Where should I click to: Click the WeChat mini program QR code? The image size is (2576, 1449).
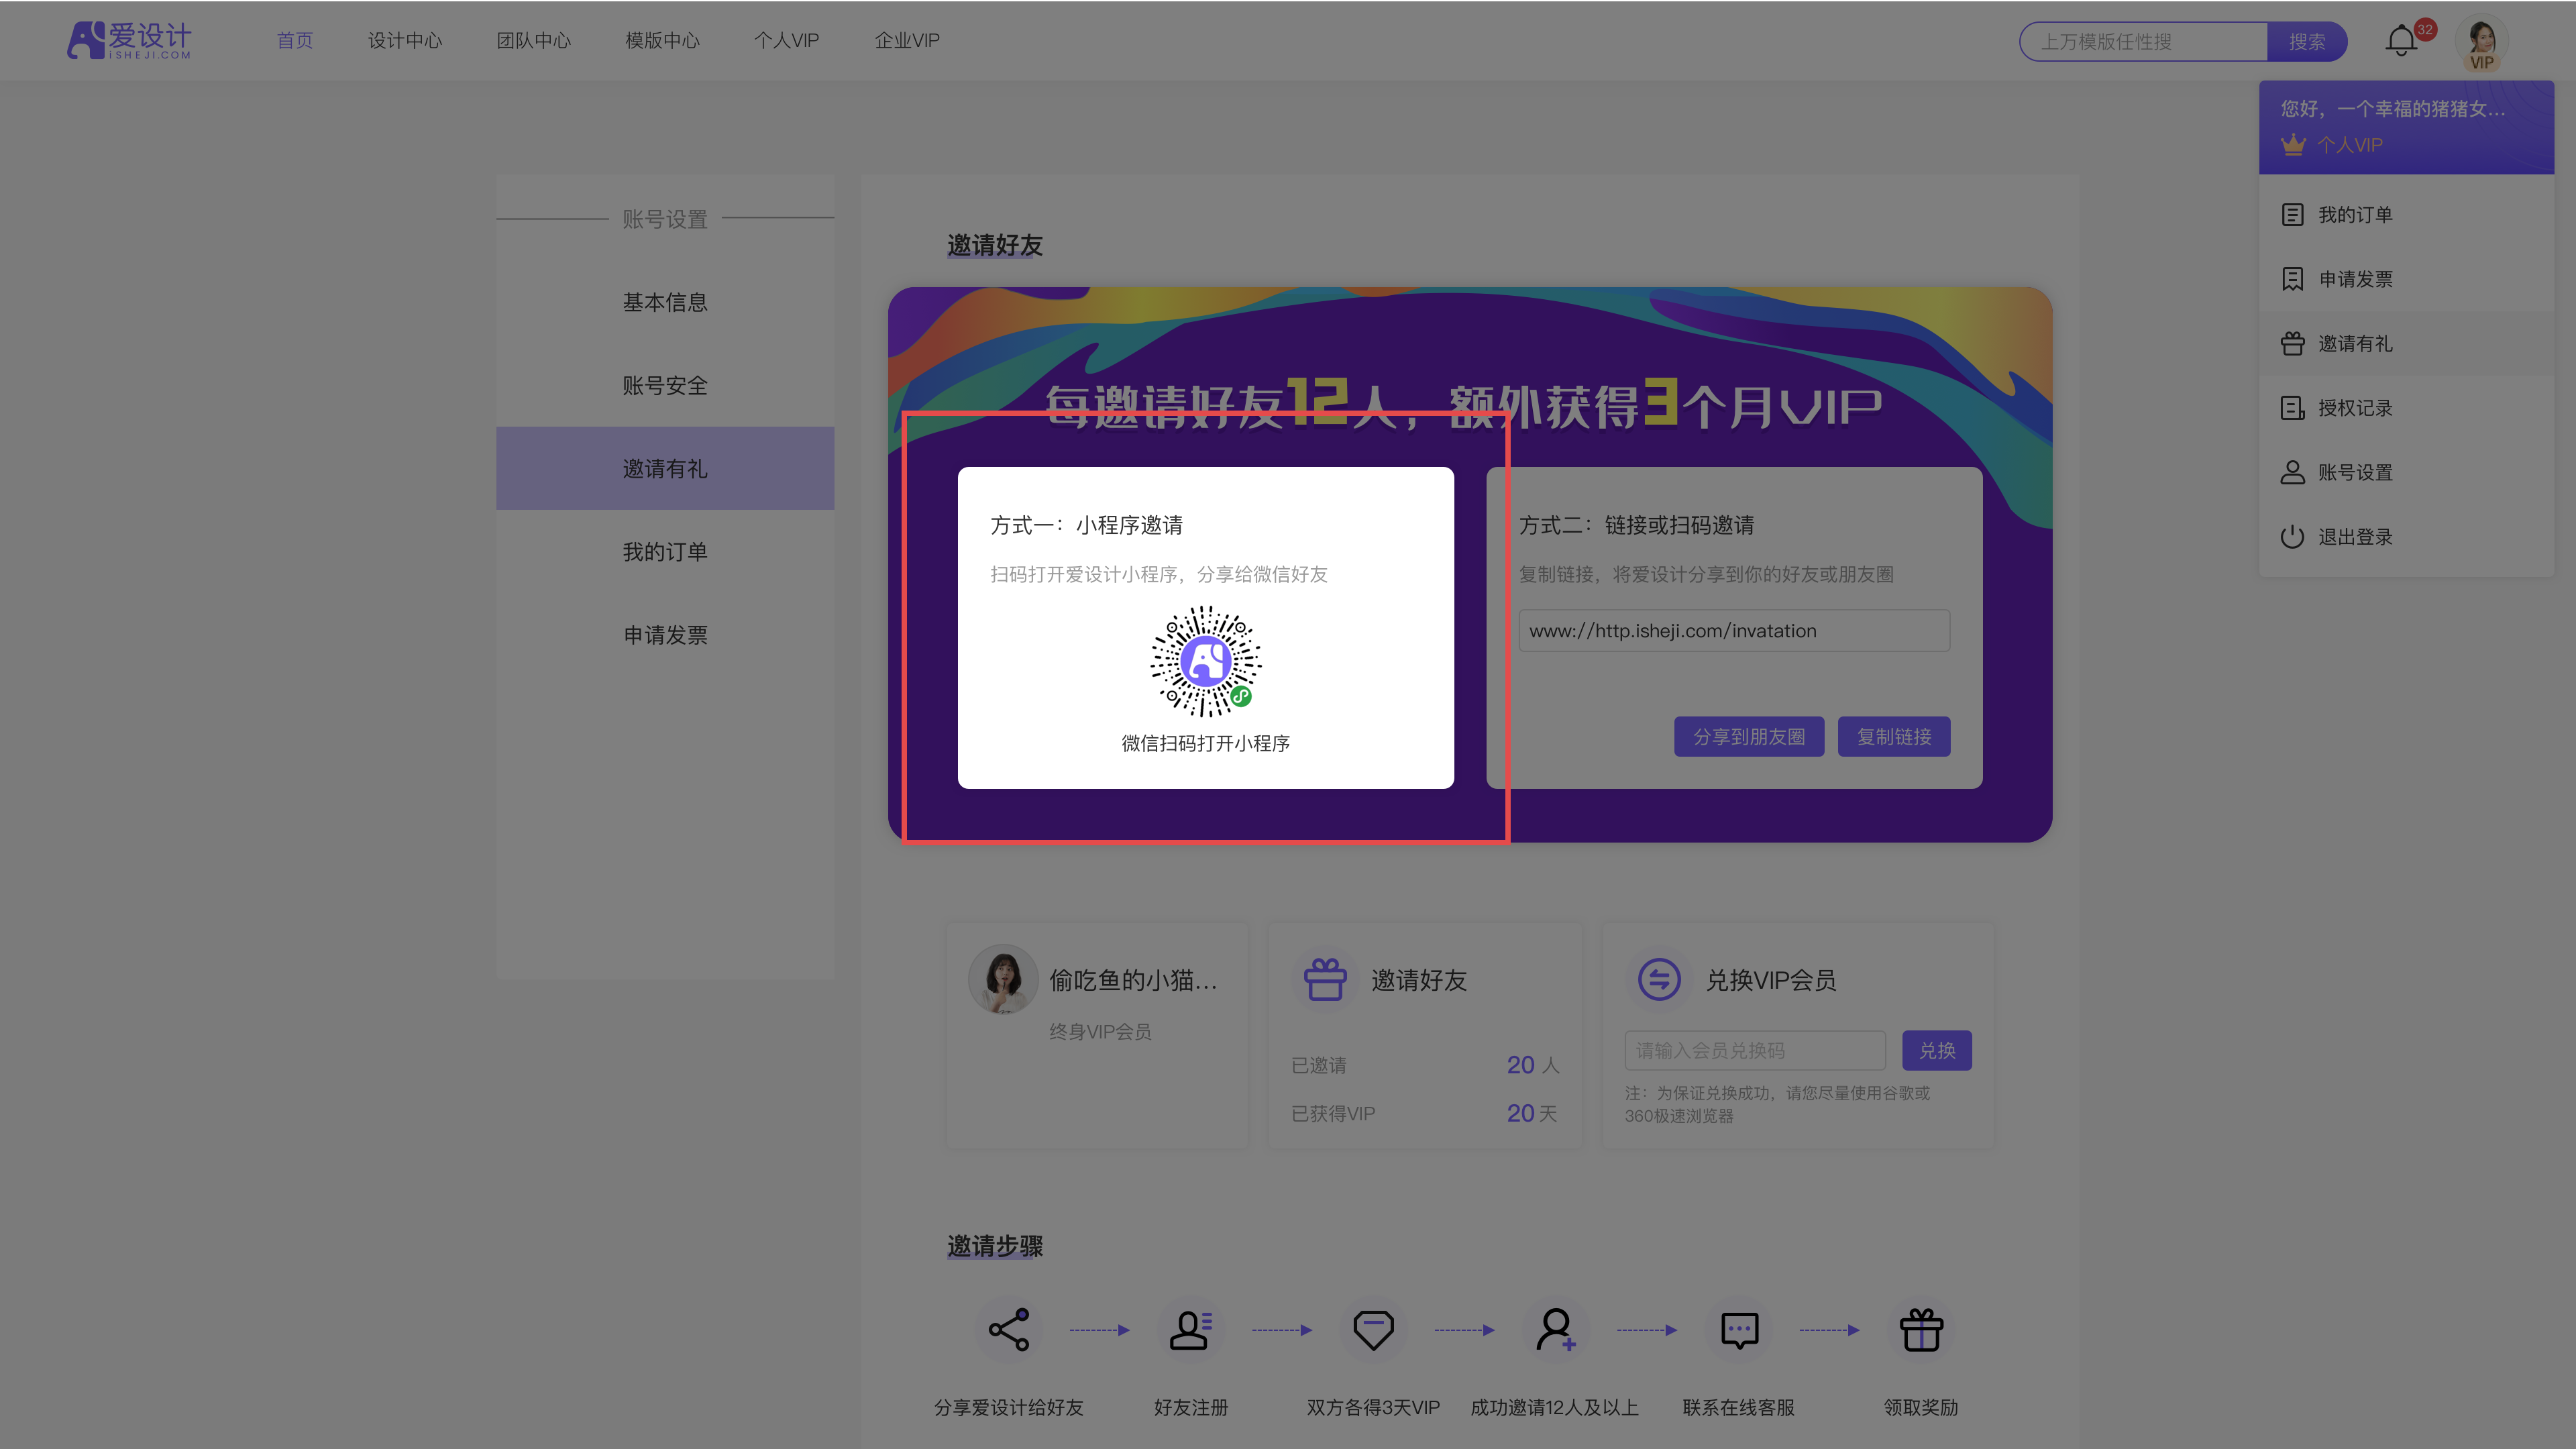1205,661
